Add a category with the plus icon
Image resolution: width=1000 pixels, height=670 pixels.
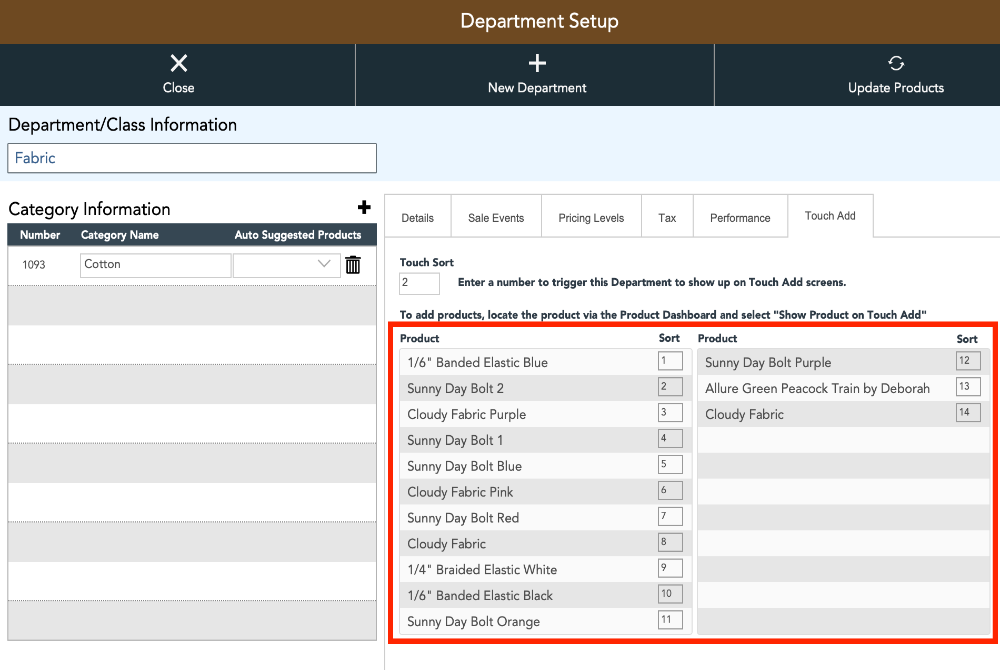(364, 207)
